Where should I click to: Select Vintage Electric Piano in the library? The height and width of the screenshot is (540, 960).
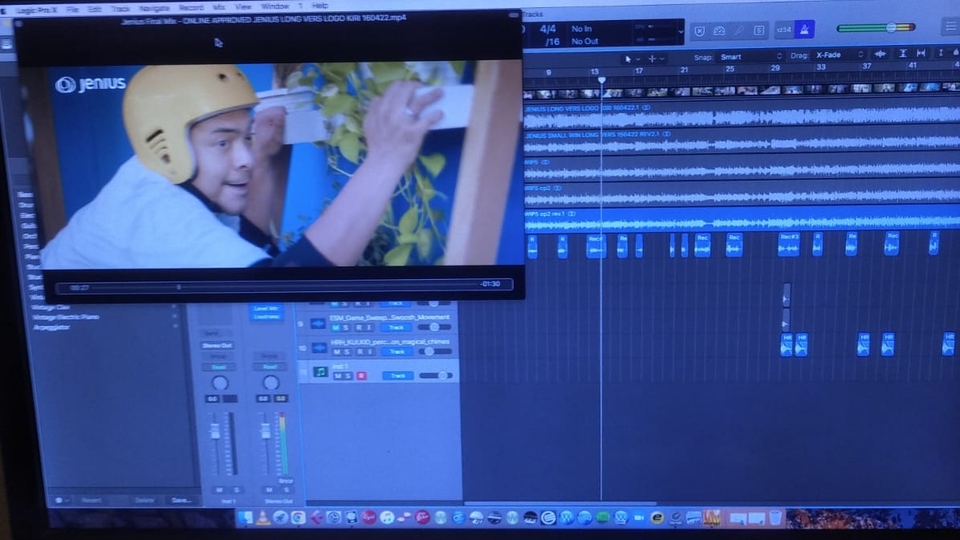66,317
